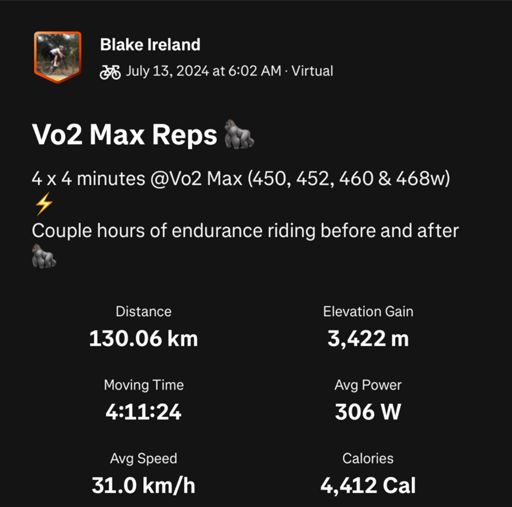Click the 130.06 km distance value
512x507 pixels.
144,339
